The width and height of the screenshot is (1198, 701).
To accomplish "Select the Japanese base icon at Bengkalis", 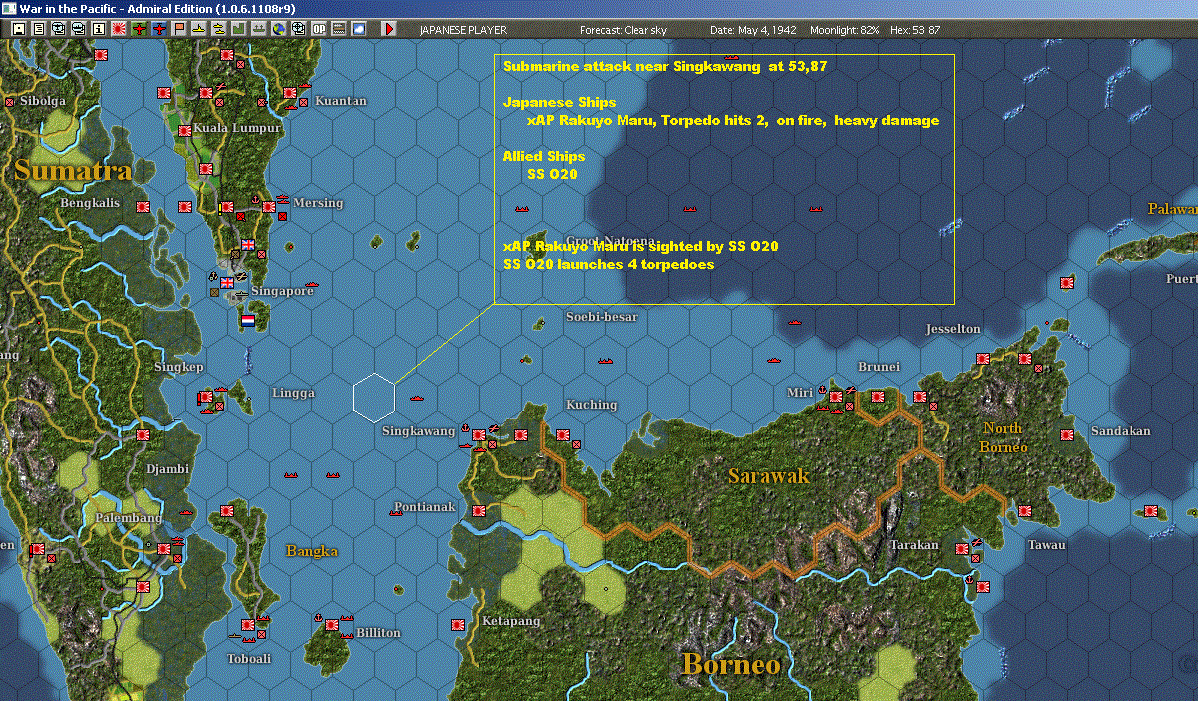I will click(143, 207).
